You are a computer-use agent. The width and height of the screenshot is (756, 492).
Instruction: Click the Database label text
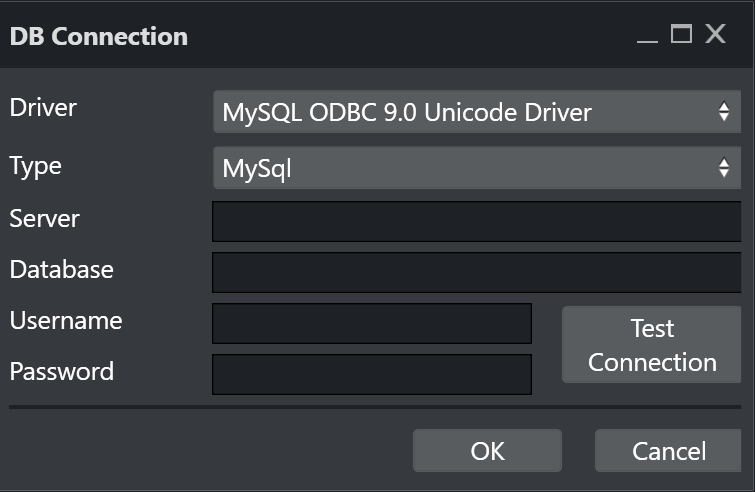[62, 269]
